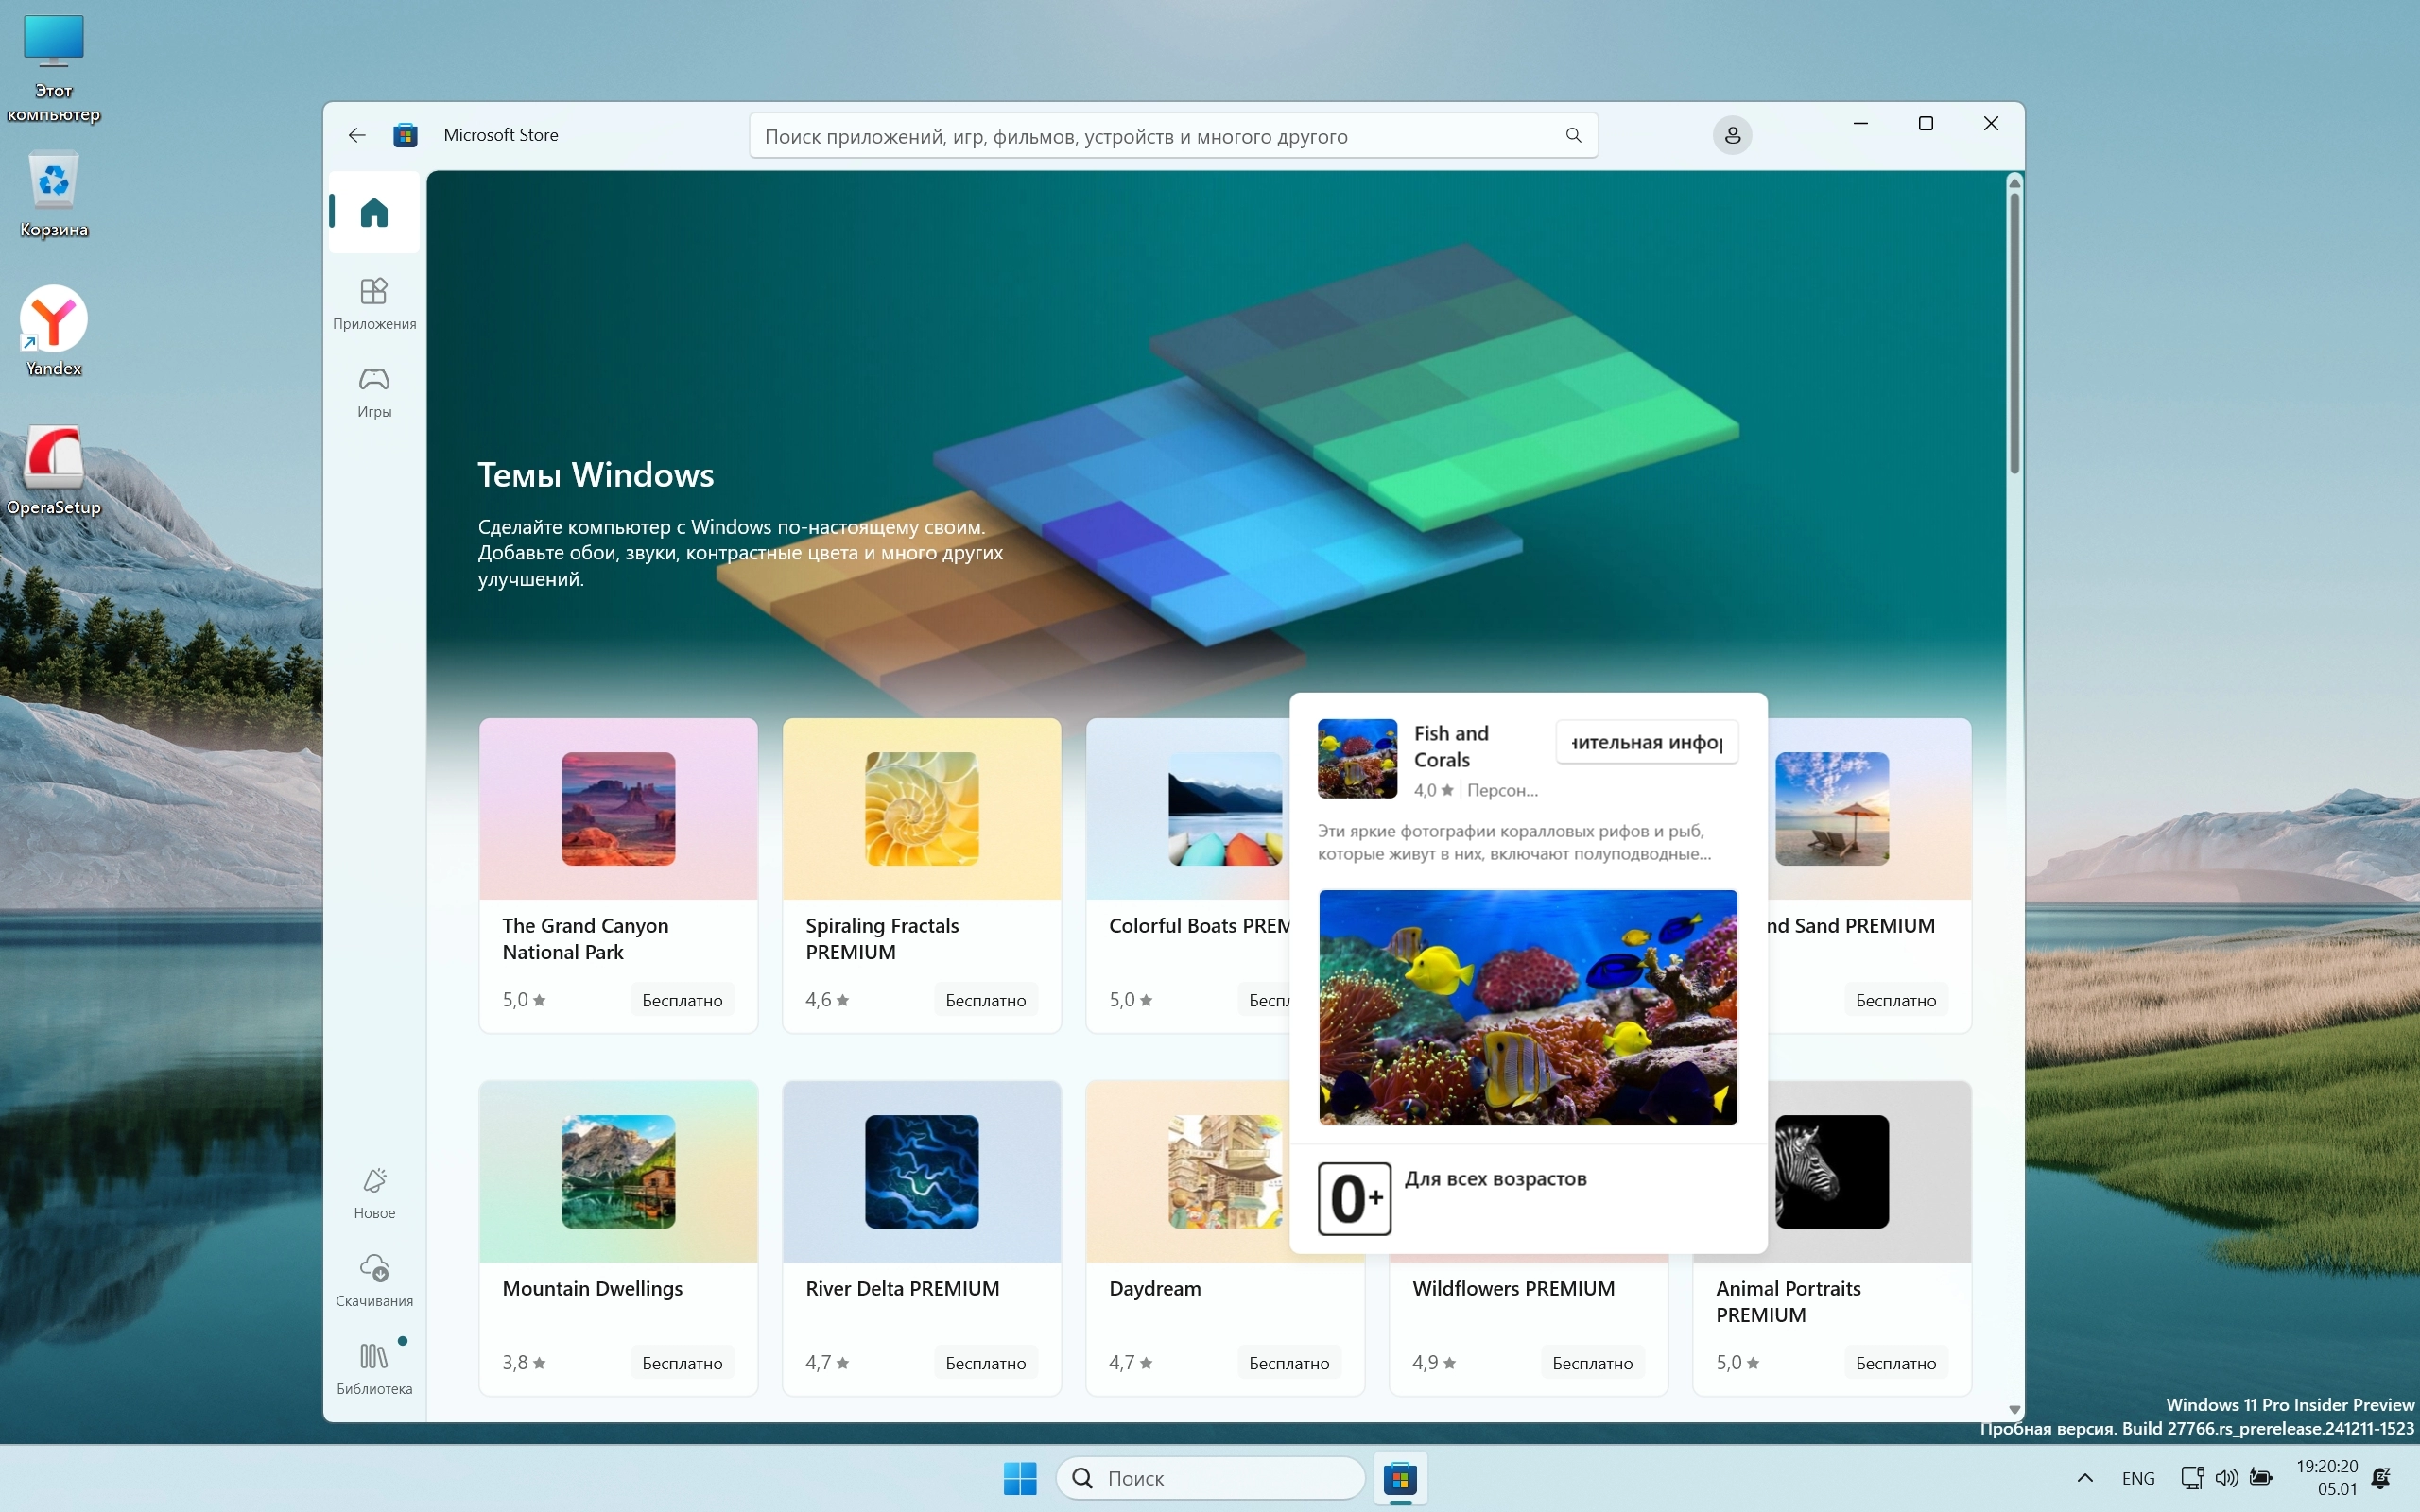Open the Приложения (Apps) section

(374, 302)
